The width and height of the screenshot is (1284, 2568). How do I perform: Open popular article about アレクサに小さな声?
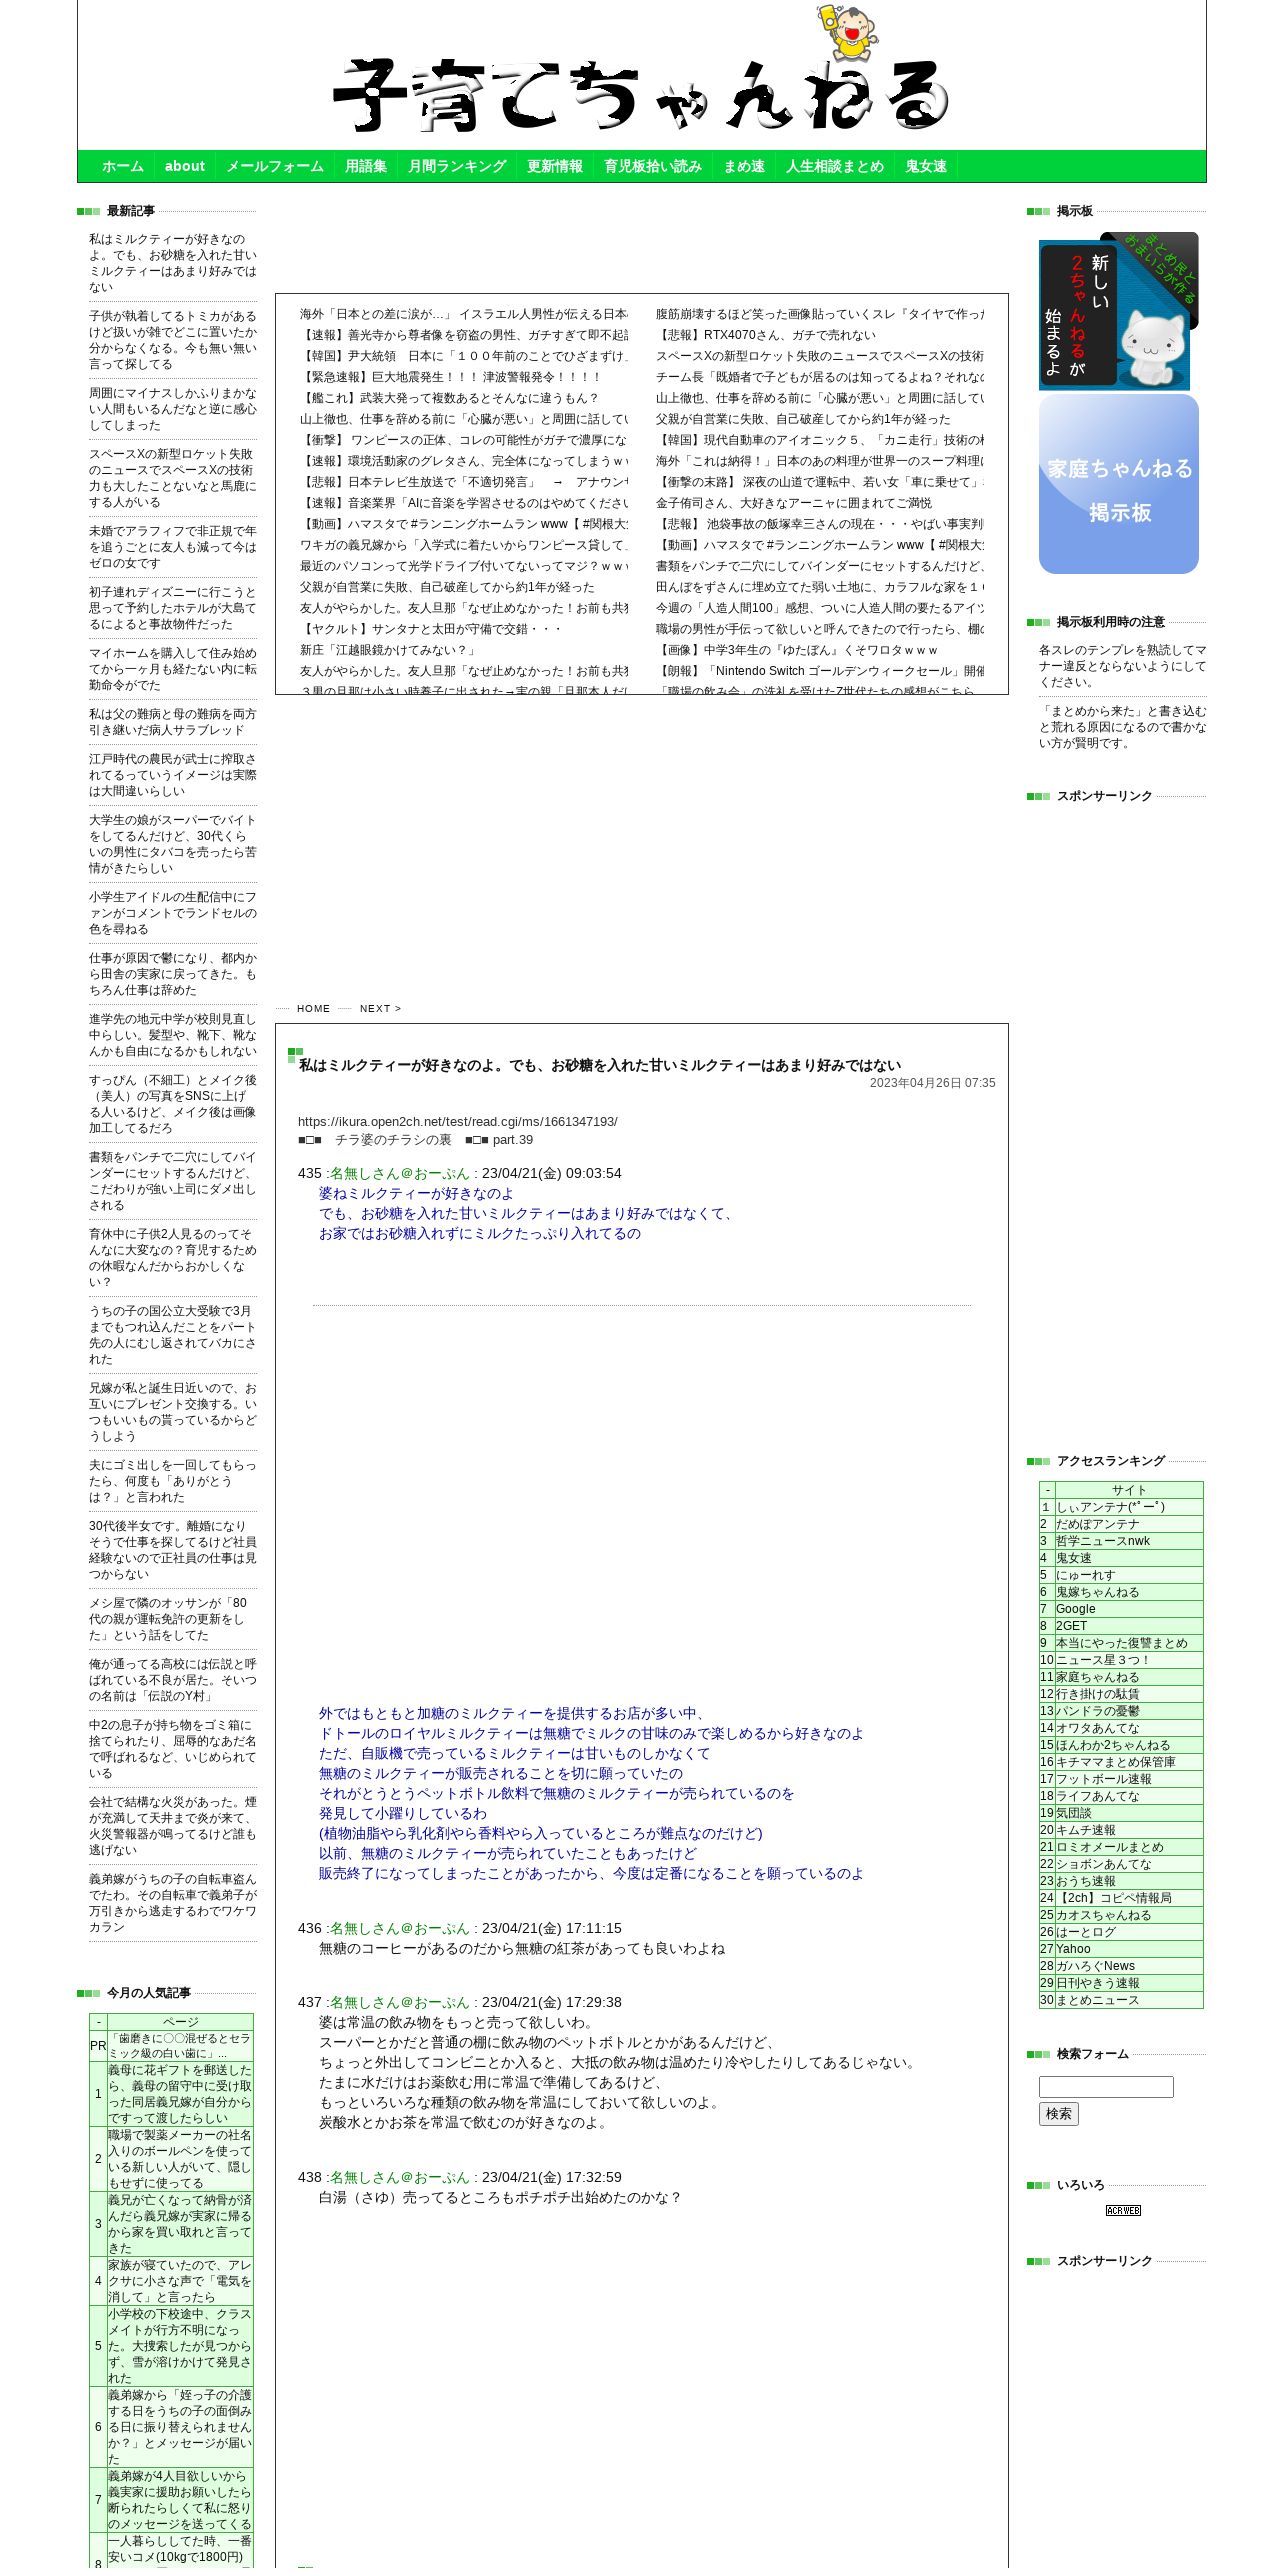tap(180, 2281)
